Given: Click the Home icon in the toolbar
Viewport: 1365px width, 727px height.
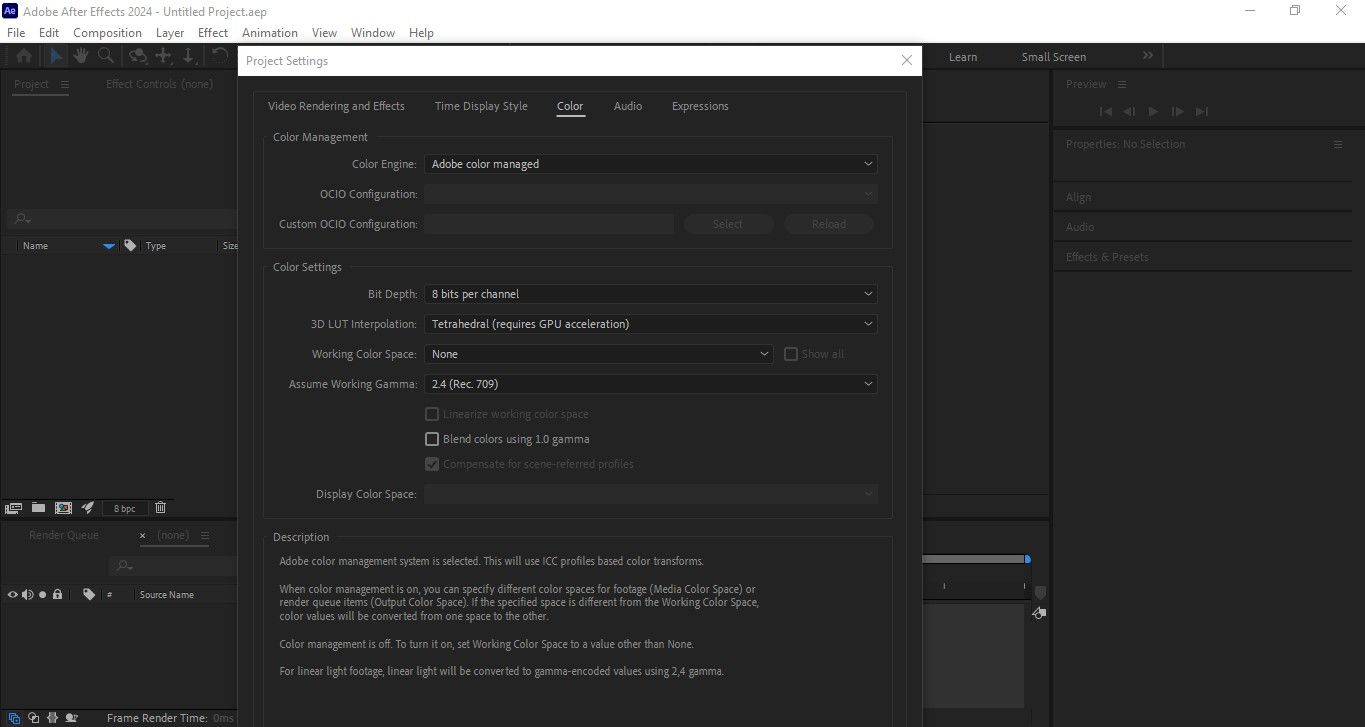Looking at the screenshot, I should (23, 56).
